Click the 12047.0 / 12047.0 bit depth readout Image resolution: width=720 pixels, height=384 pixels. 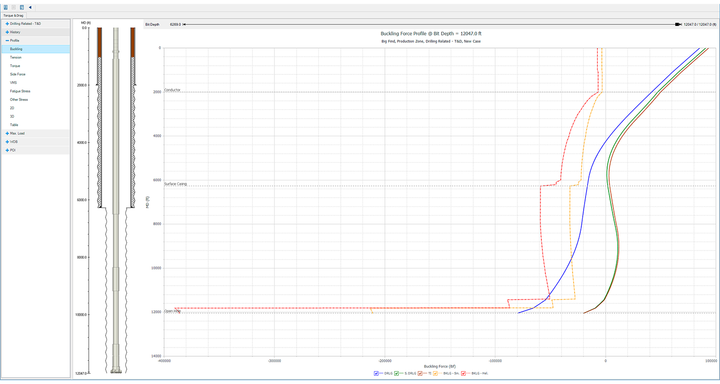(700, 24)
